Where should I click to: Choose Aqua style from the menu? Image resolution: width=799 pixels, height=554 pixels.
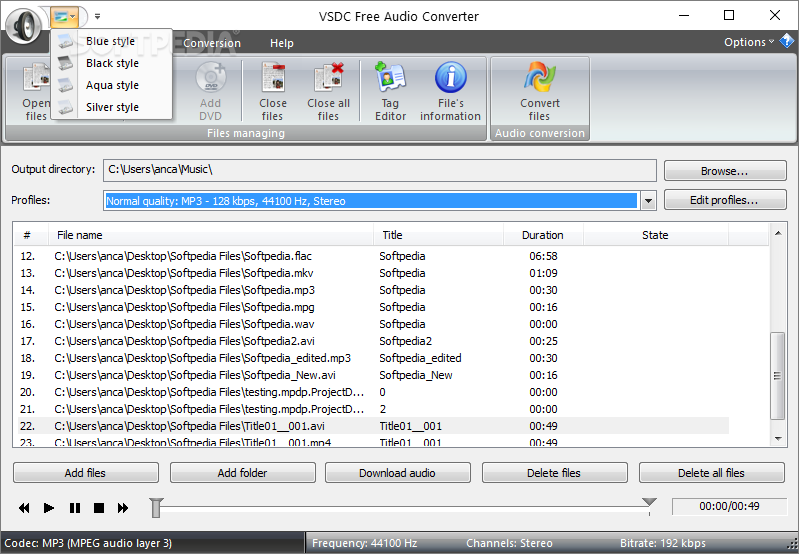(111, 85)
